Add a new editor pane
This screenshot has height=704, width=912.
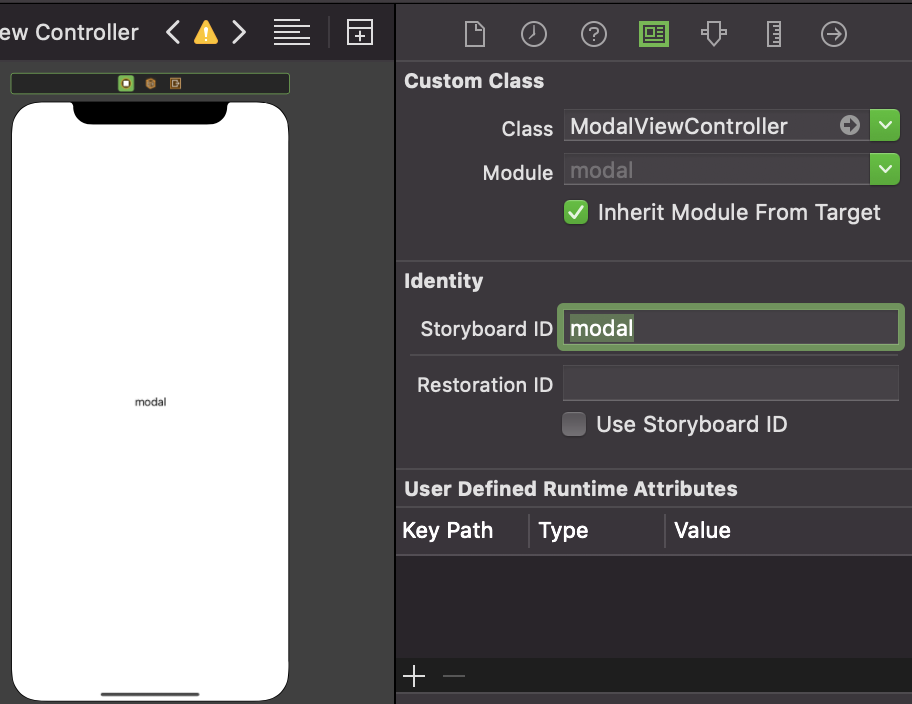(x=359, y=33)
